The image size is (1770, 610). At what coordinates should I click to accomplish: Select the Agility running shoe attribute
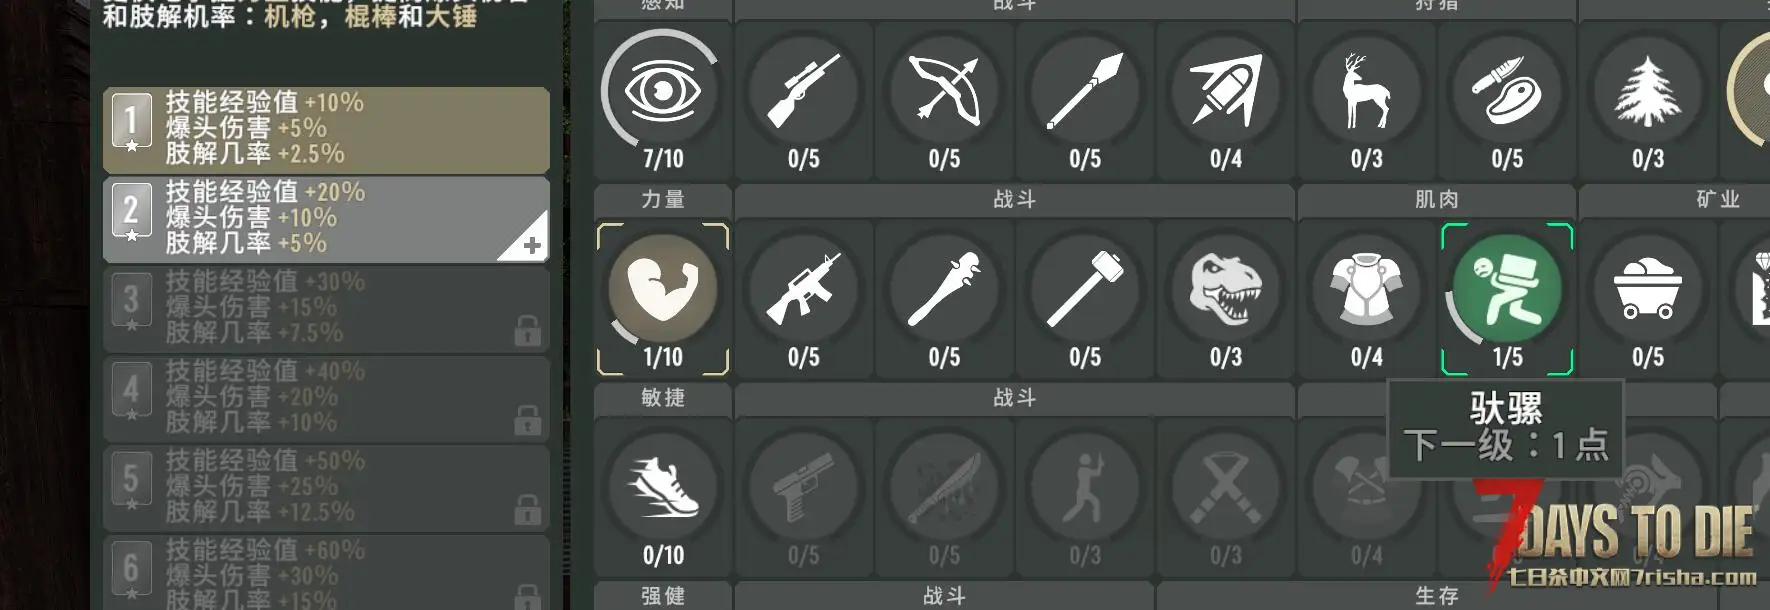pos(662,487)
